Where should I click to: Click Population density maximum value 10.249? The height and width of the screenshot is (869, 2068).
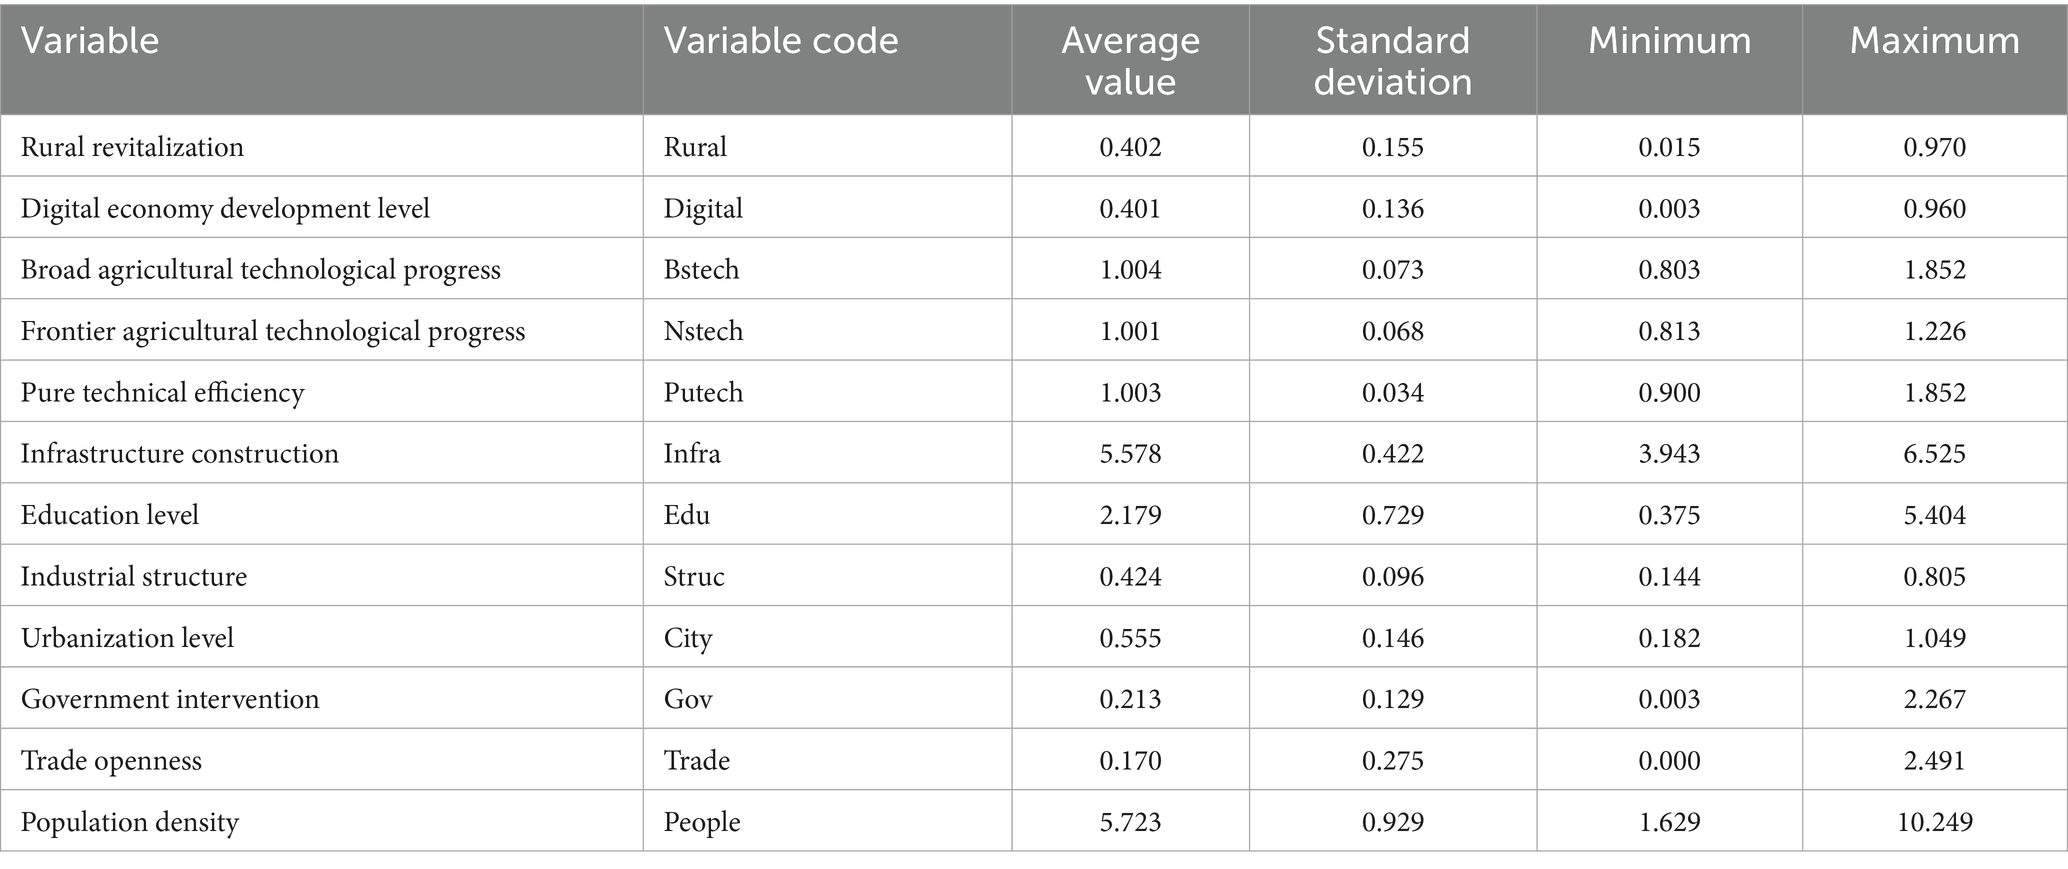click(1934, 822)
